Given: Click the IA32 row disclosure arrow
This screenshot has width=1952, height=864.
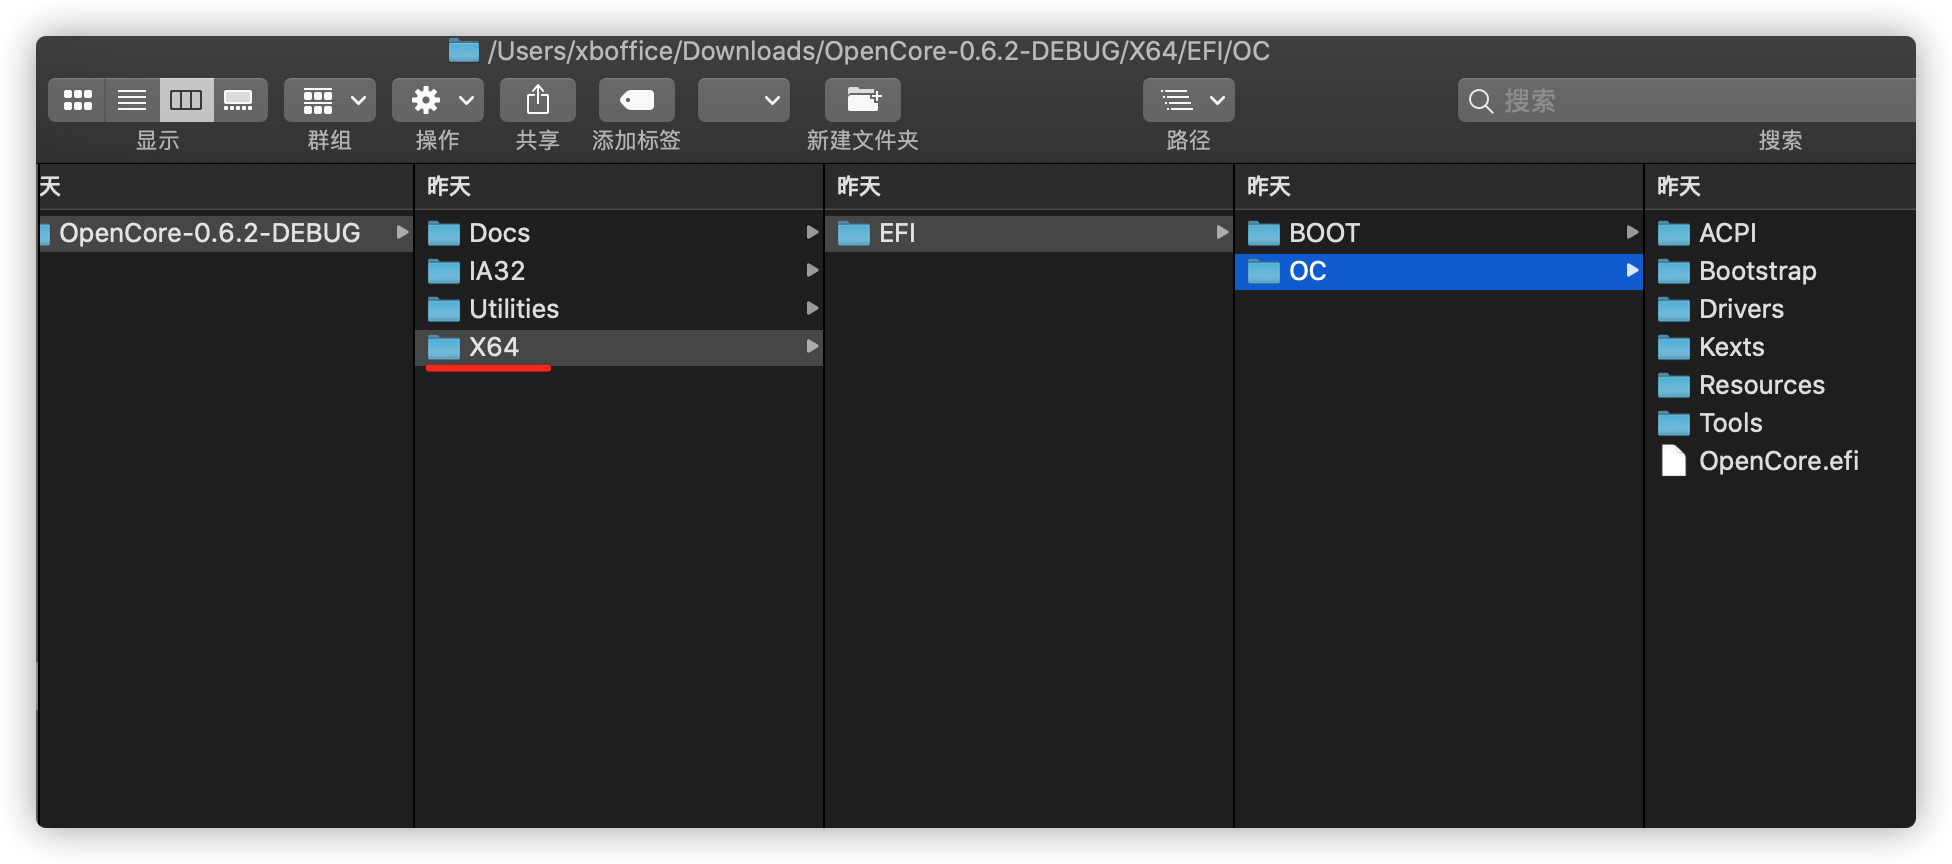Looking at the screenshot, I should click(812, 270).
